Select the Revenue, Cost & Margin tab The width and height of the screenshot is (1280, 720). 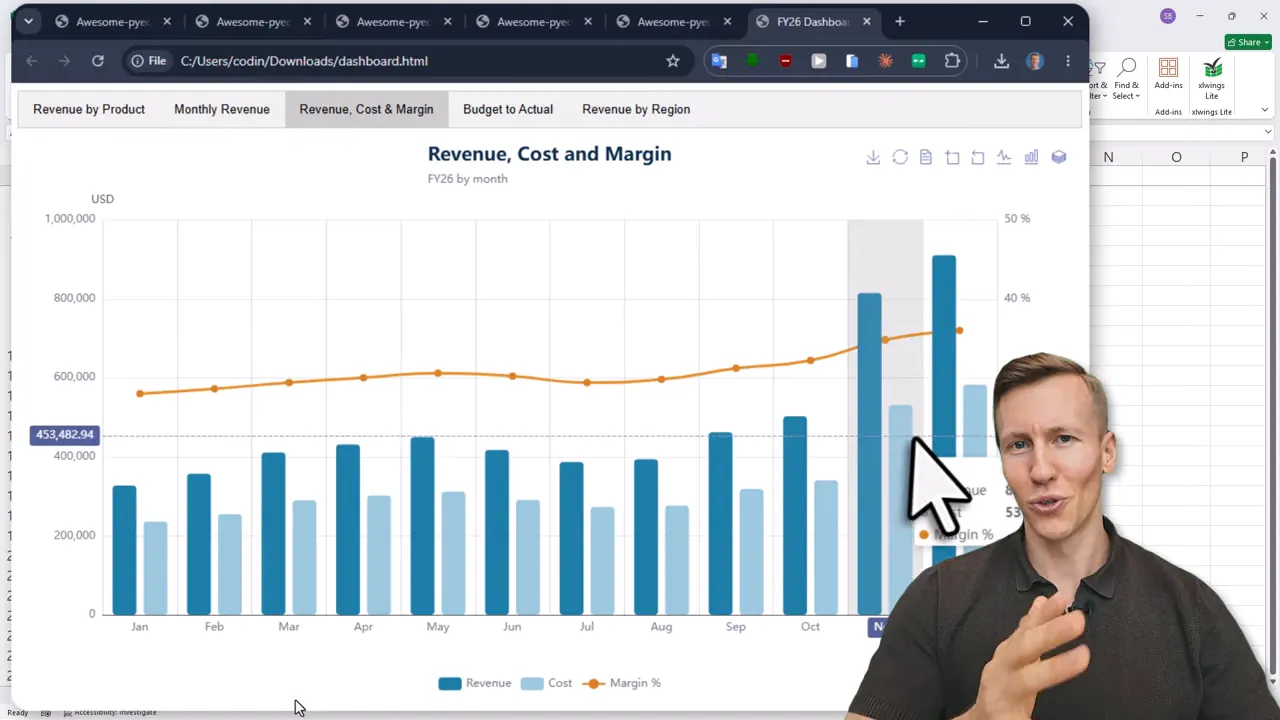(366, 109)
